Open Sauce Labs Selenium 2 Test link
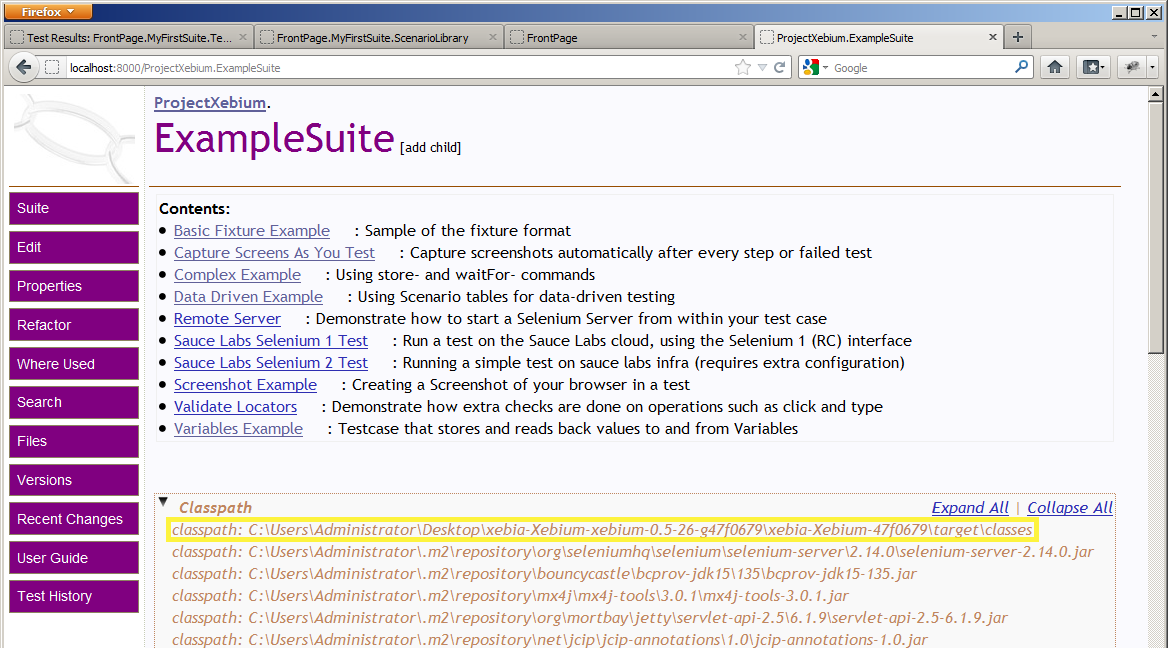The width and height of the screenshot is (1168, 648). point(271,363)
